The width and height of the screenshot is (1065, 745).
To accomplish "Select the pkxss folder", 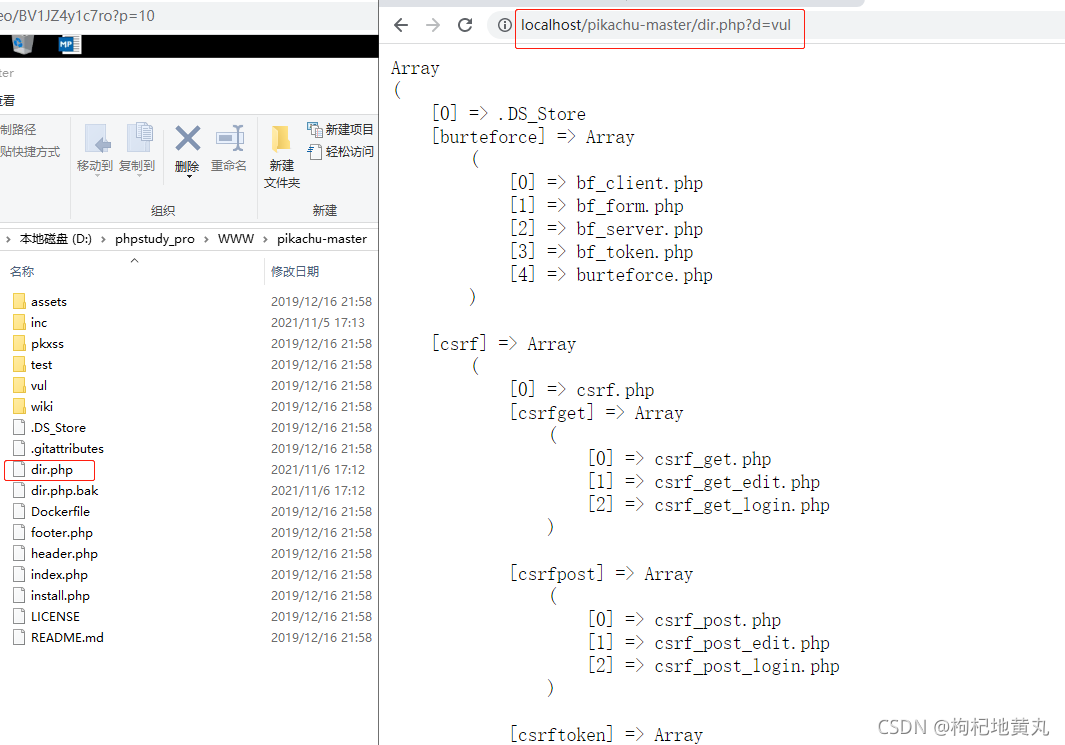I will pyautogui.click(x=48, y=344).
